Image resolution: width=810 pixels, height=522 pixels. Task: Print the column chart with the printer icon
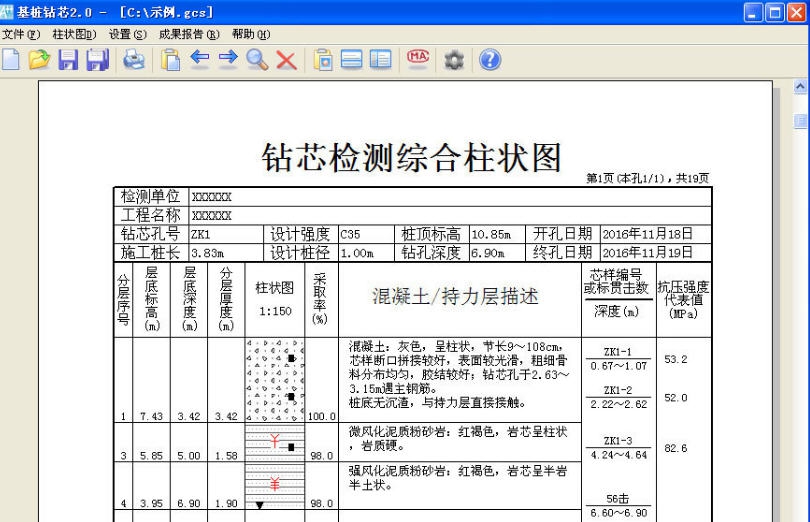tap(133, 60)
